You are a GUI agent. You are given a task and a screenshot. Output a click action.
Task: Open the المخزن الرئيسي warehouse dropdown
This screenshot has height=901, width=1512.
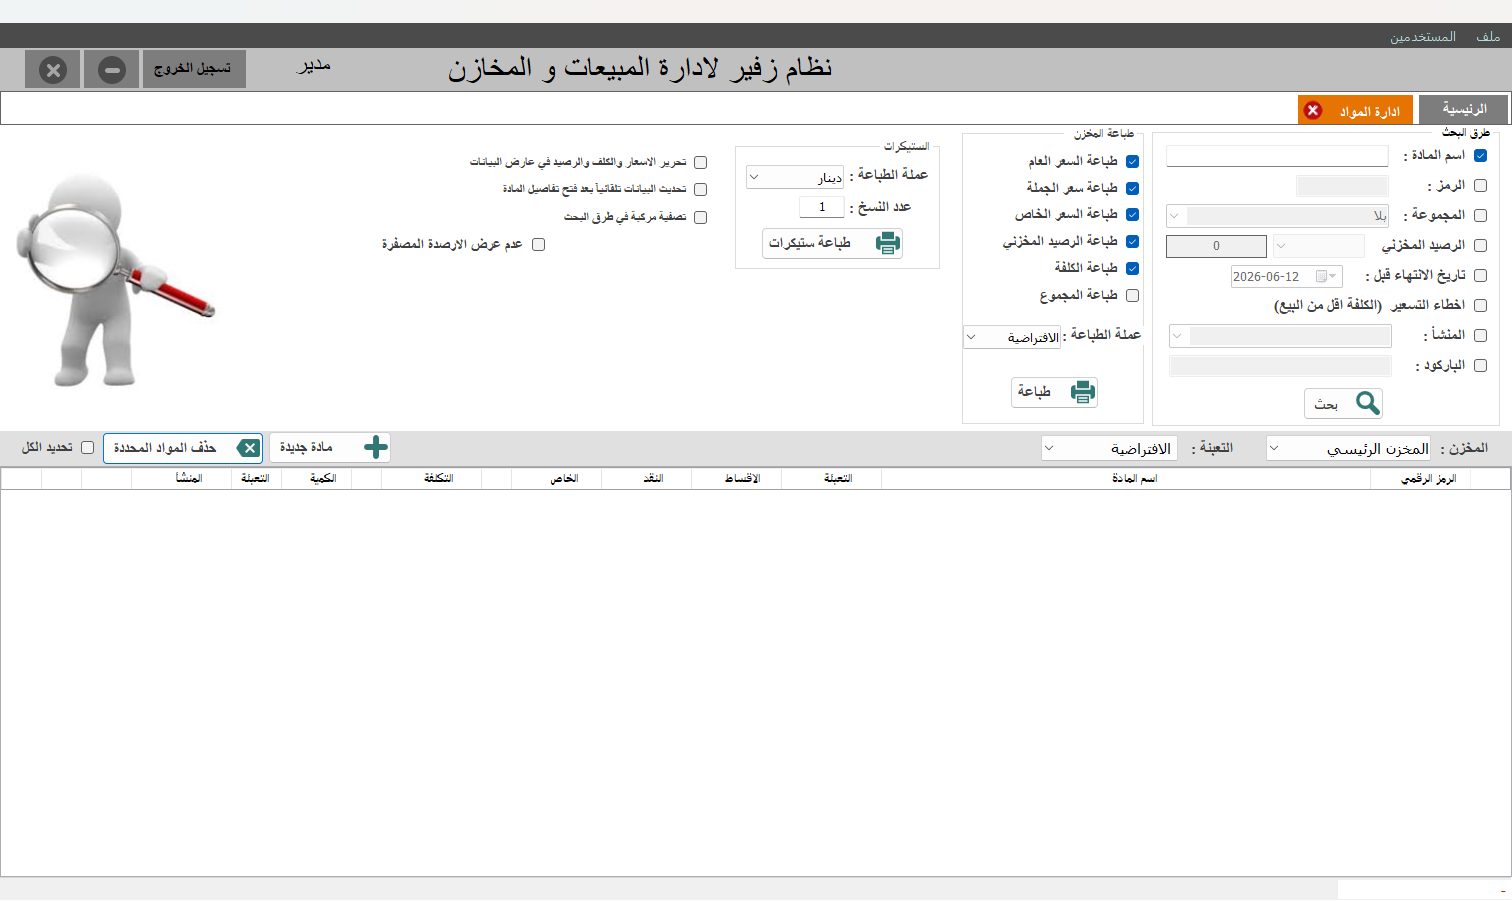pos(1348,448)
